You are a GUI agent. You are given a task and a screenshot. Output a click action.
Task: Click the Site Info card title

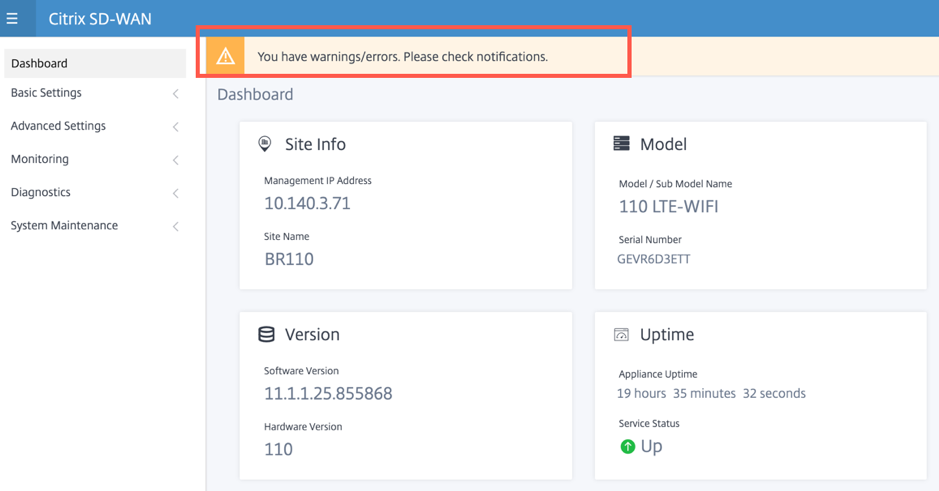pos(315,144)
